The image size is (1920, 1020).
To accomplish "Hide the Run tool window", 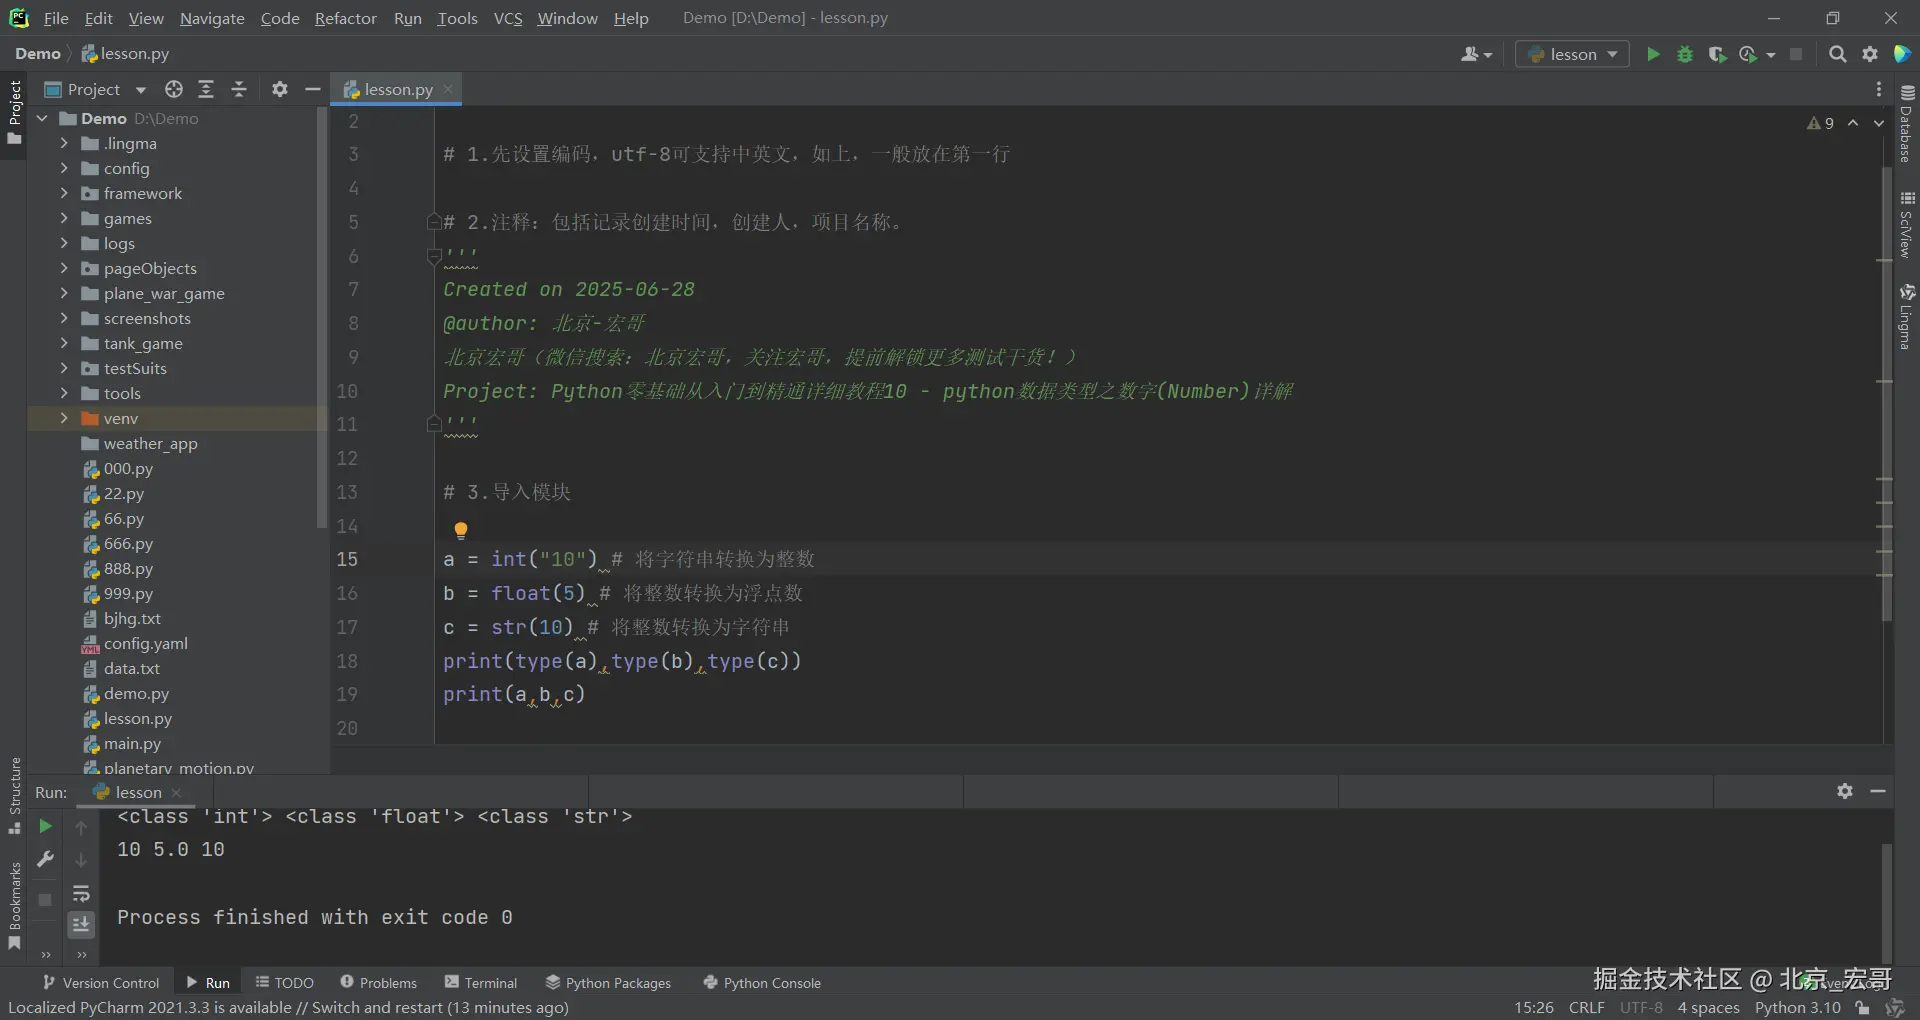I will point(1878,791).
